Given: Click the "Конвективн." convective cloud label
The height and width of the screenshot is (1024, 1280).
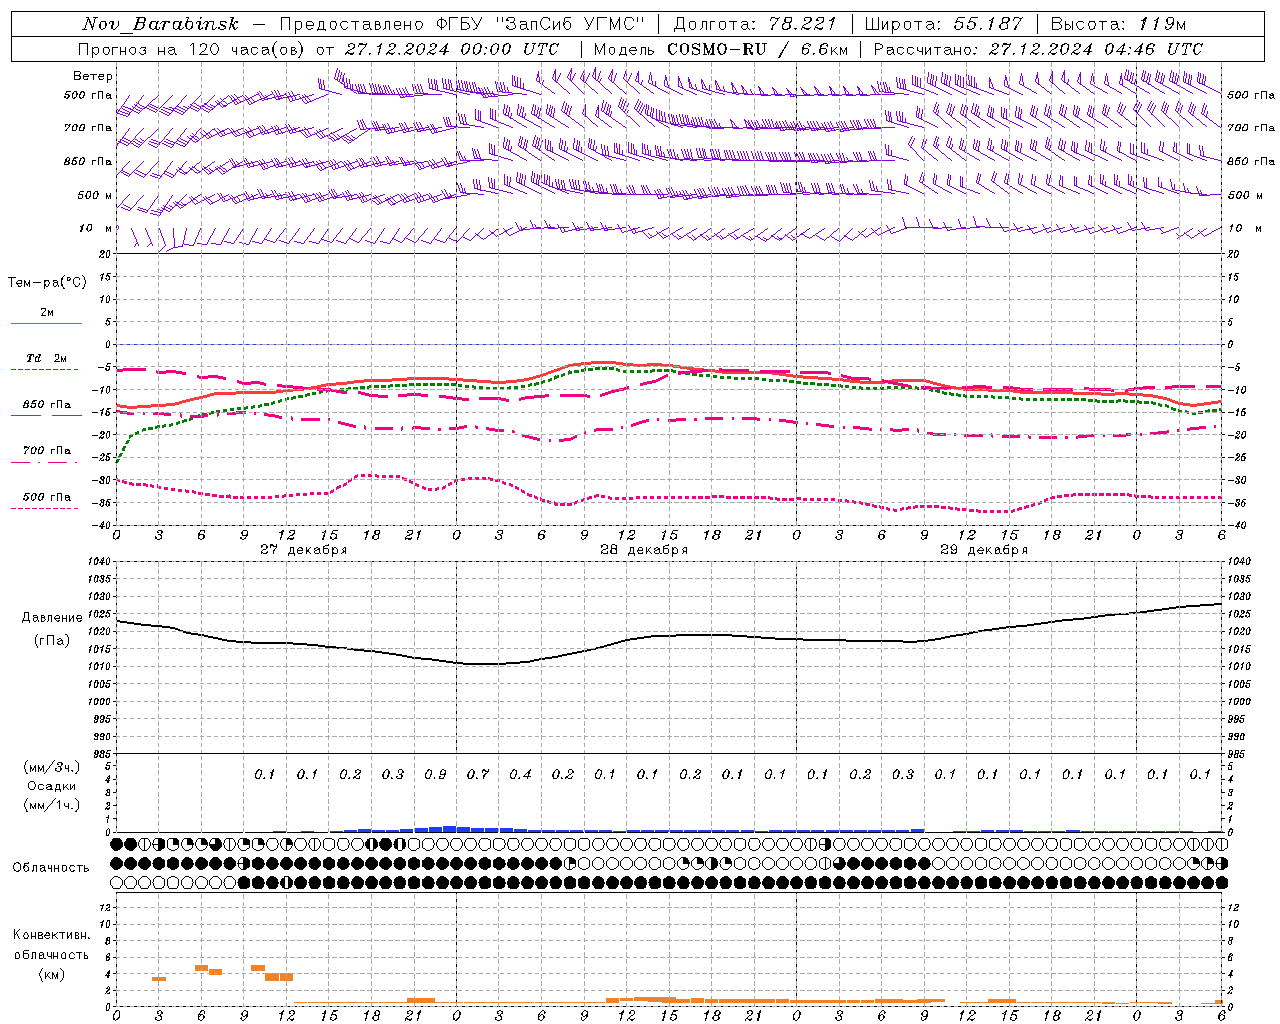Looking at the screenshot, I should [x=51, y=935].
